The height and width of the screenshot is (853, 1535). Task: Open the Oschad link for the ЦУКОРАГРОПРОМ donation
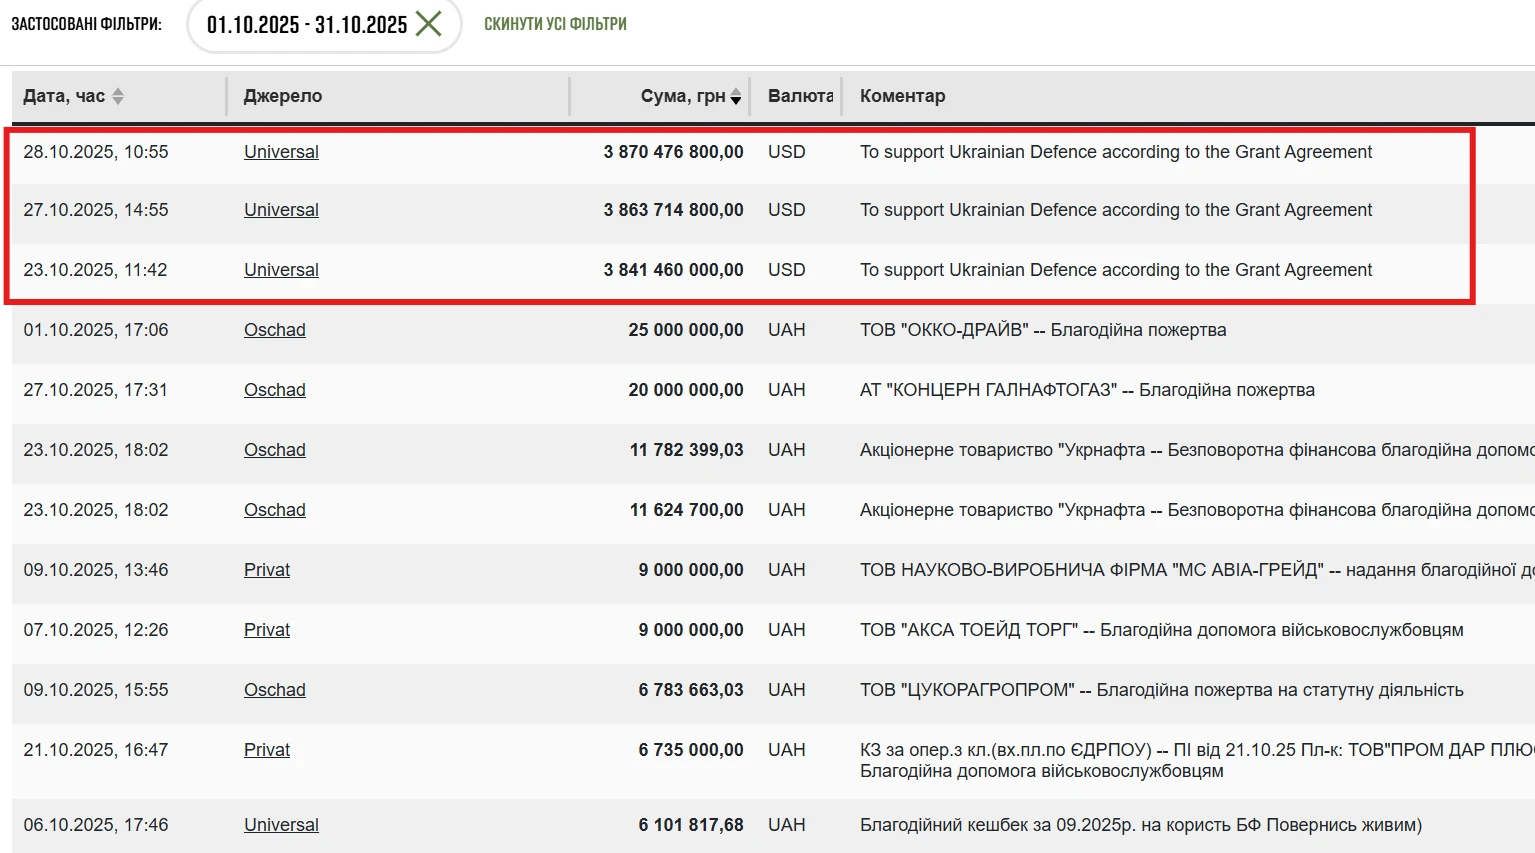pos(275,690)
